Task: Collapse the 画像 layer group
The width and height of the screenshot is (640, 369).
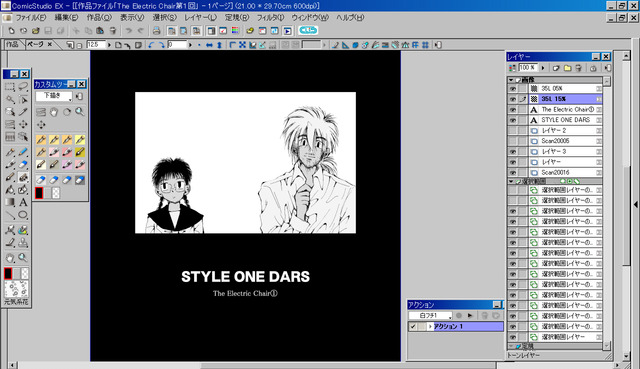Action: tap(511, 80)
